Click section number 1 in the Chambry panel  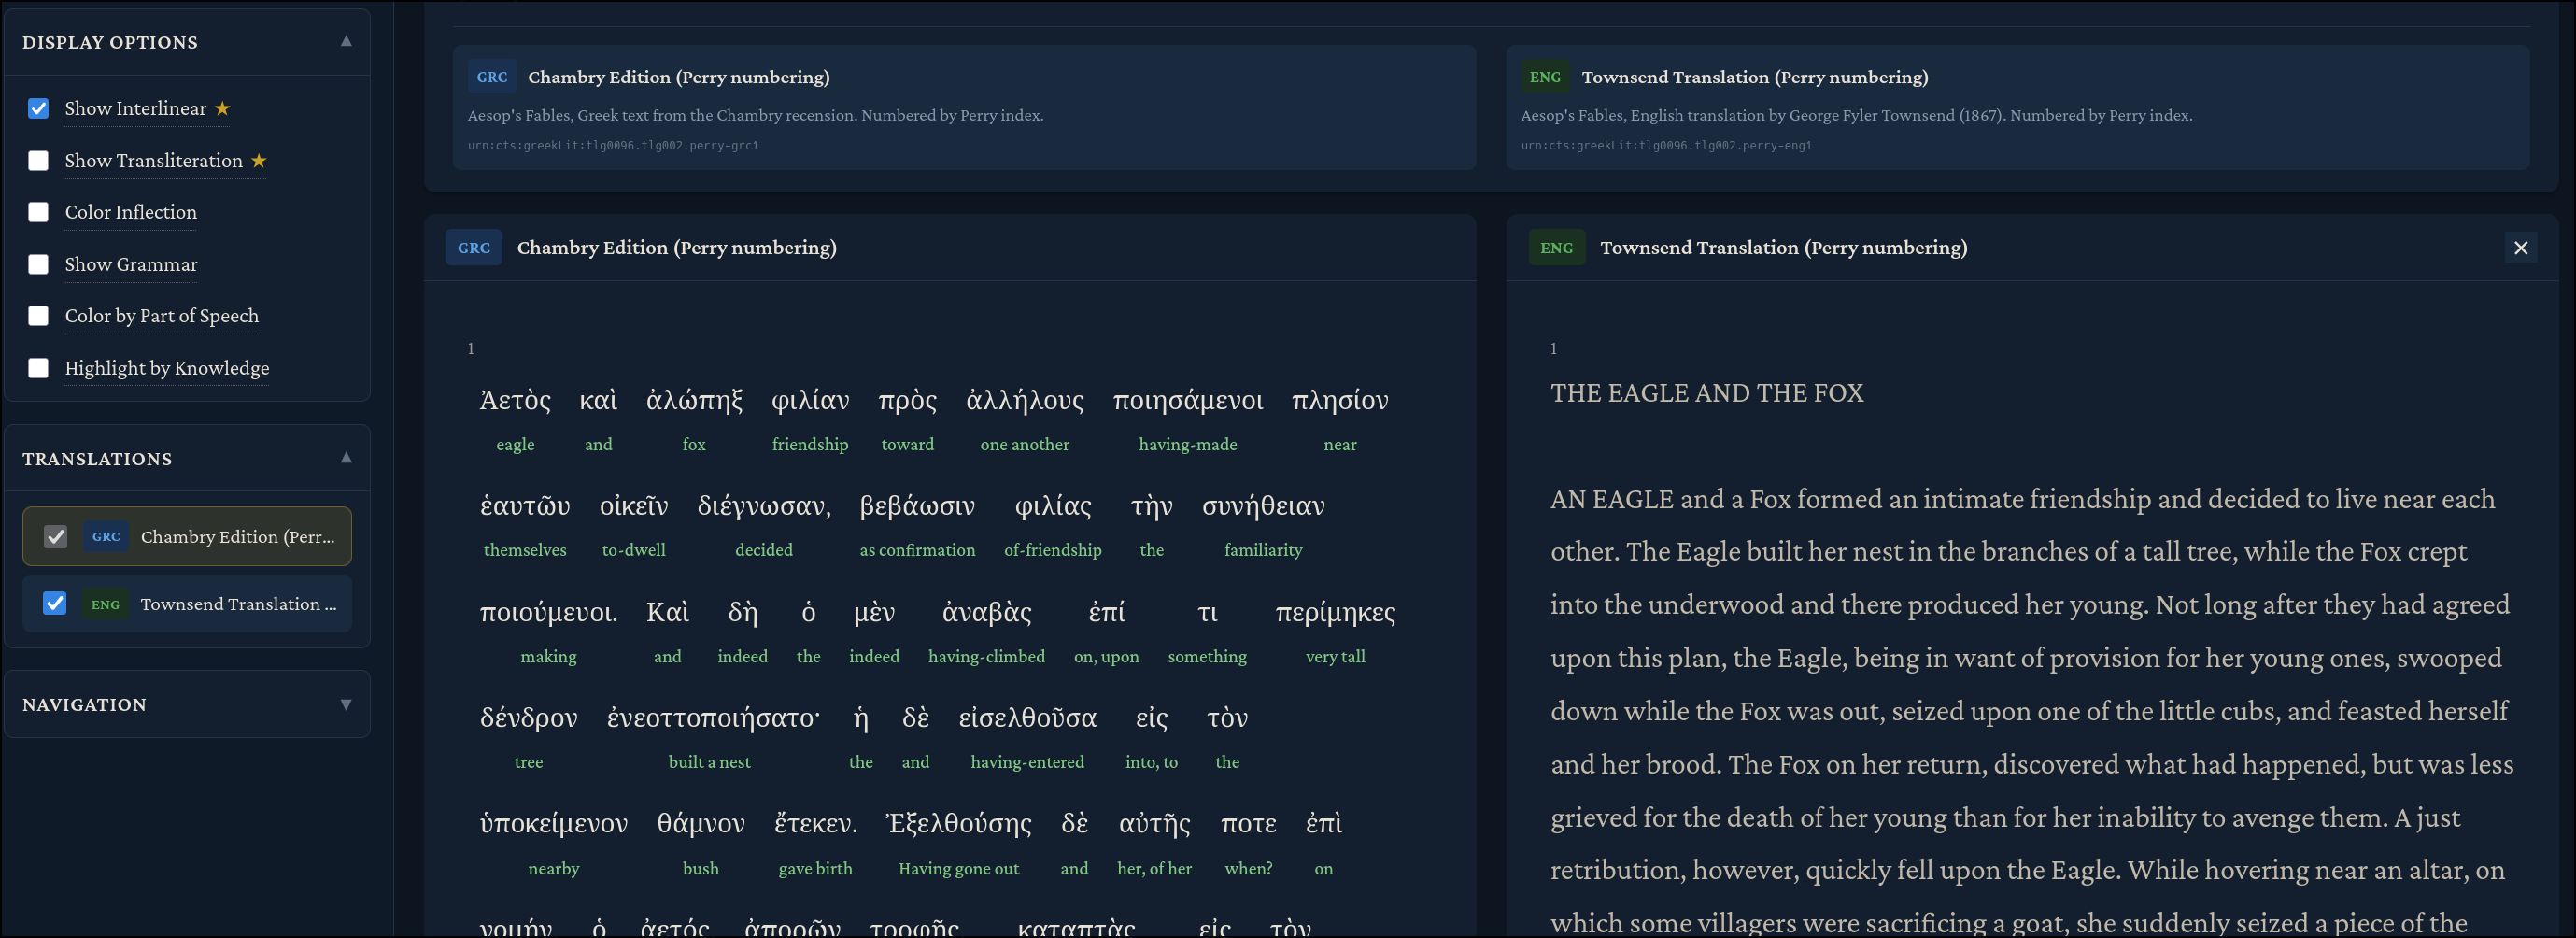pos(470,348)
